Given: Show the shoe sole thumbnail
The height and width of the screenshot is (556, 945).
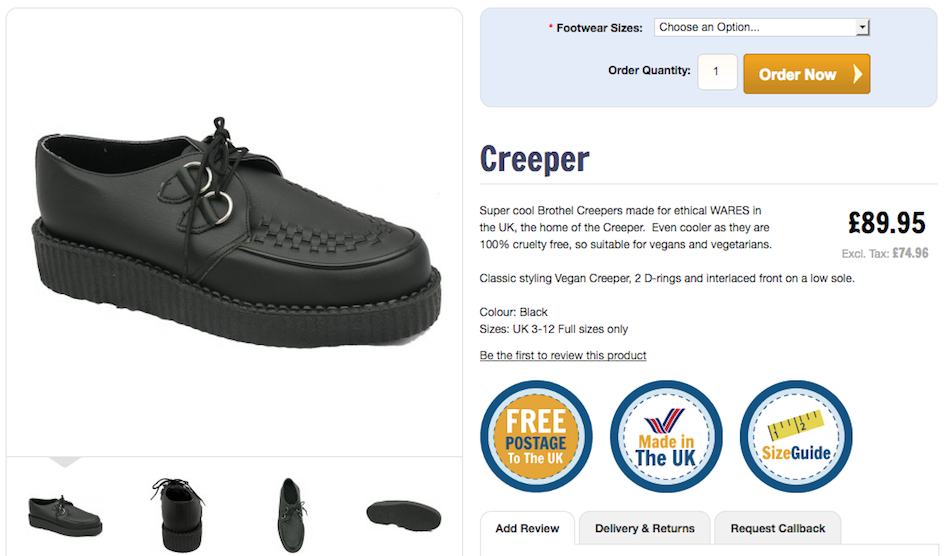Looking at the screenshot, I should tap(404, 516).
